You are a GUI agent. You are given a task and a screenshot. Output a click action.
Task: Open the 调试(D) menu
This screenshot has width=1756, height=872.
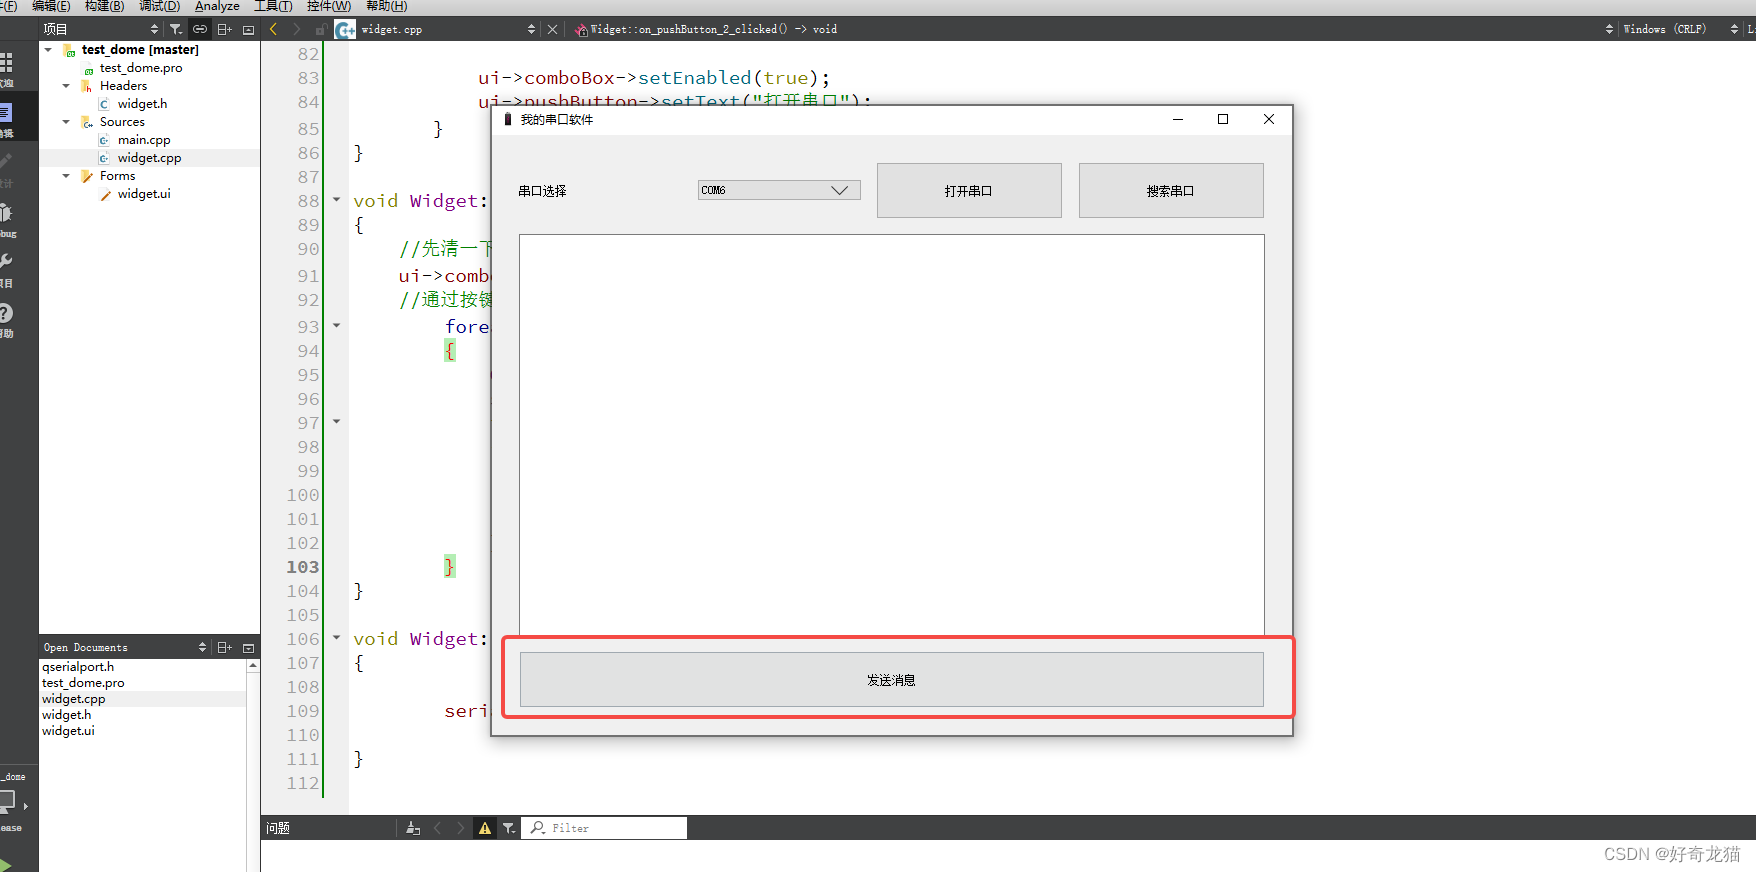pyautogui.click(x=160, y=6)
